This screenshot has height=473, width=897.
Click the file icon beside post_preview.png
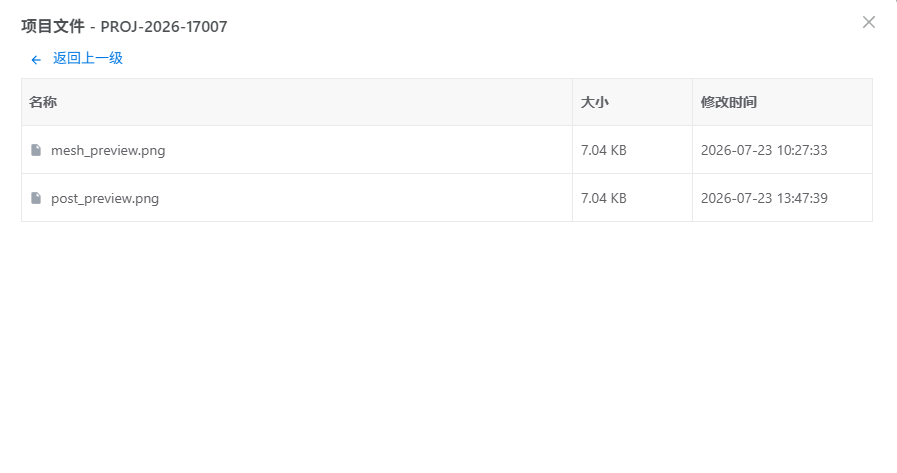click(x=36, y=198)
